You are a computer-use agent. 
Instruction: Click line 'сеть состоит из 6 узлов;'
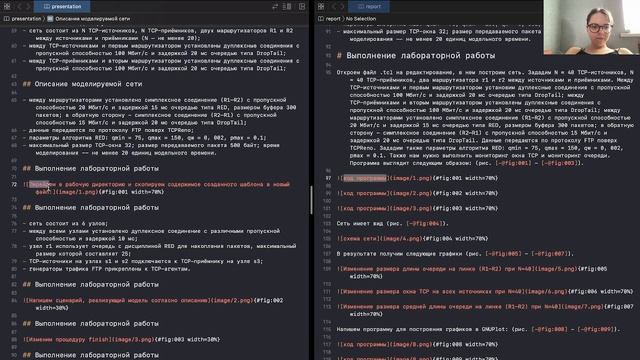(65, 224)
